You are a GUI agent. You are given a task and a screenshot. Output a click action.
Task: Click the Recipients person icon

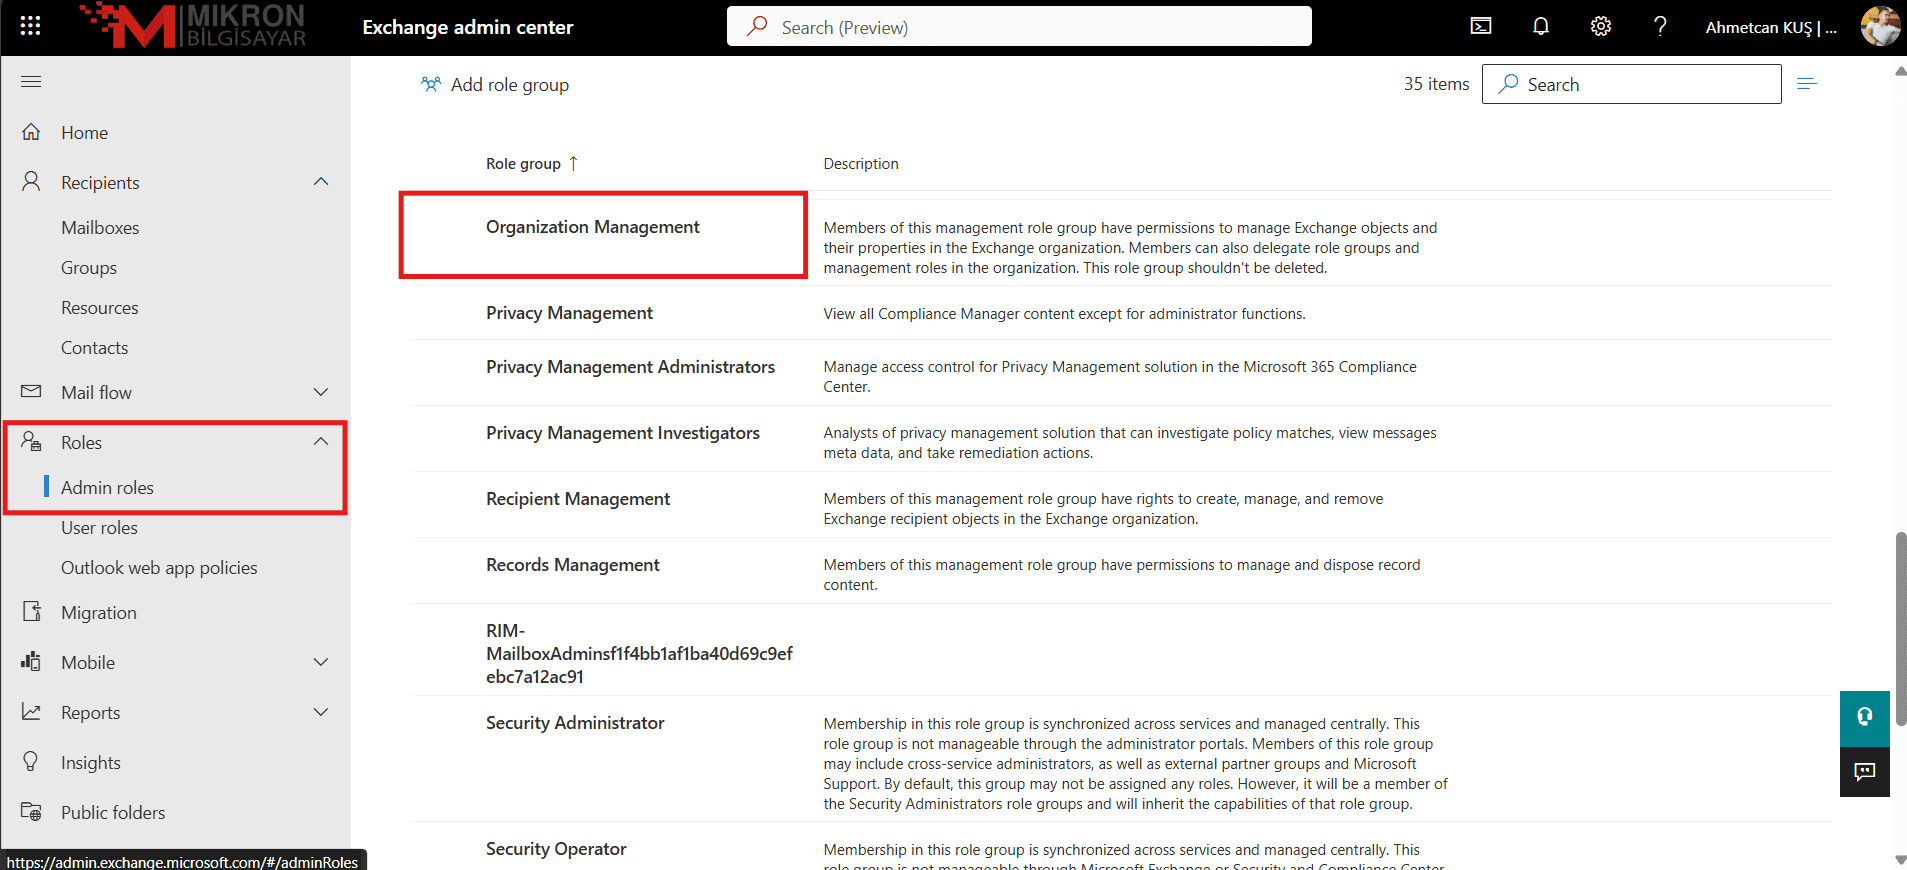[x=31, y=181]
